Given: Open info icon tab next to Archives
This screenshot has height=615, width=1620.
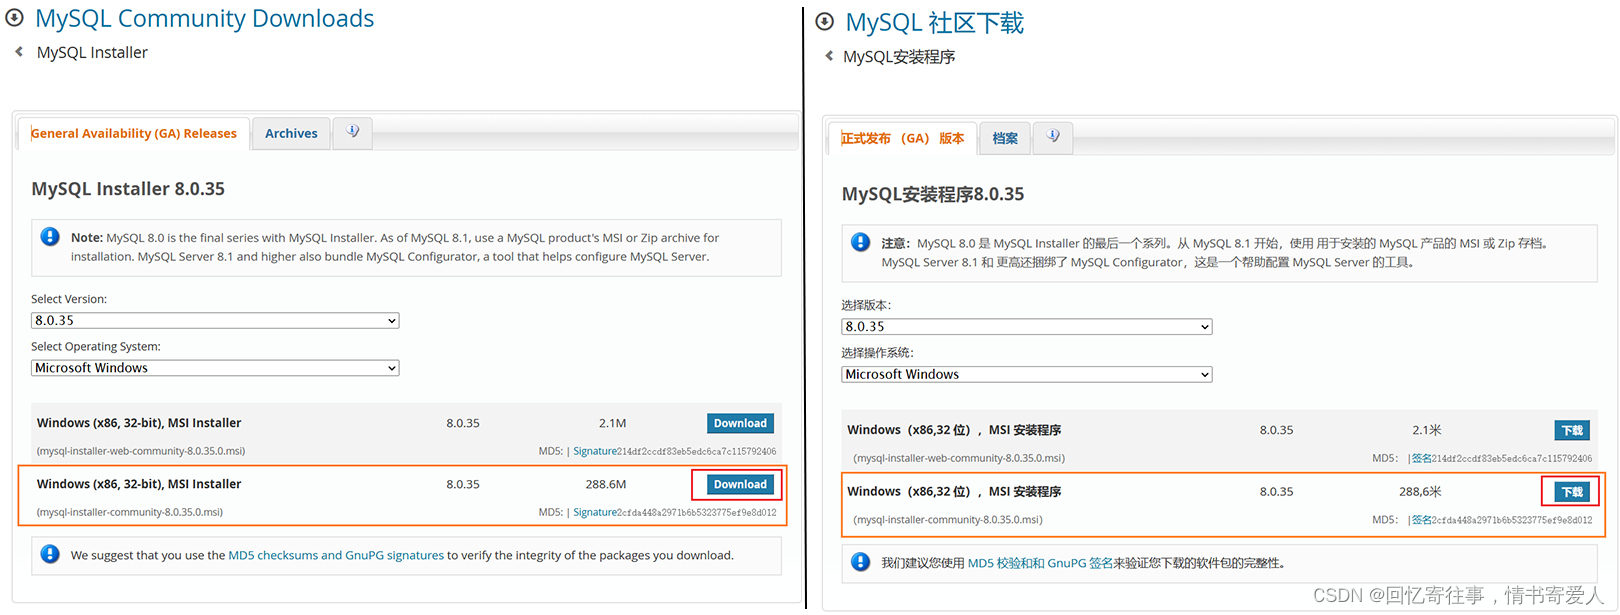Looking at the screenshot, I should tap(353, 132).
